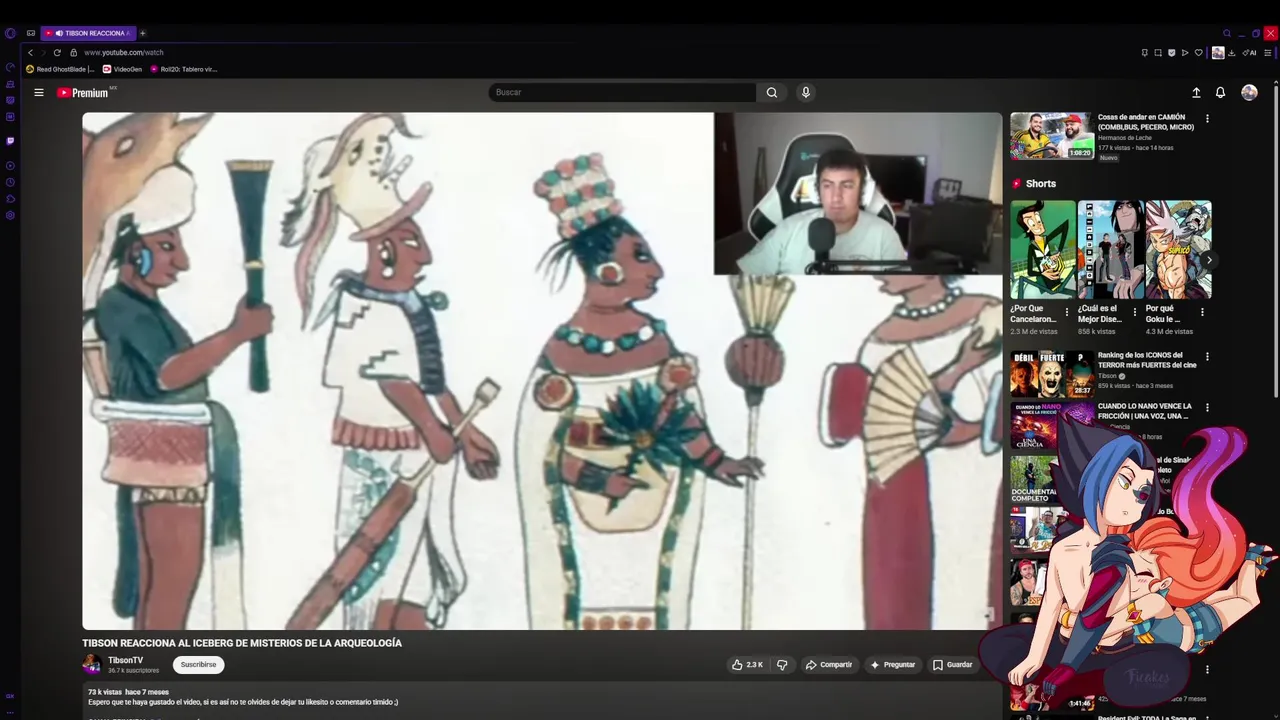Image resolution: width=1280 pixels, height=720 pixels.
Task: Open options for ¿Por Que Cancelaron short
Action: pos(1067,312)
